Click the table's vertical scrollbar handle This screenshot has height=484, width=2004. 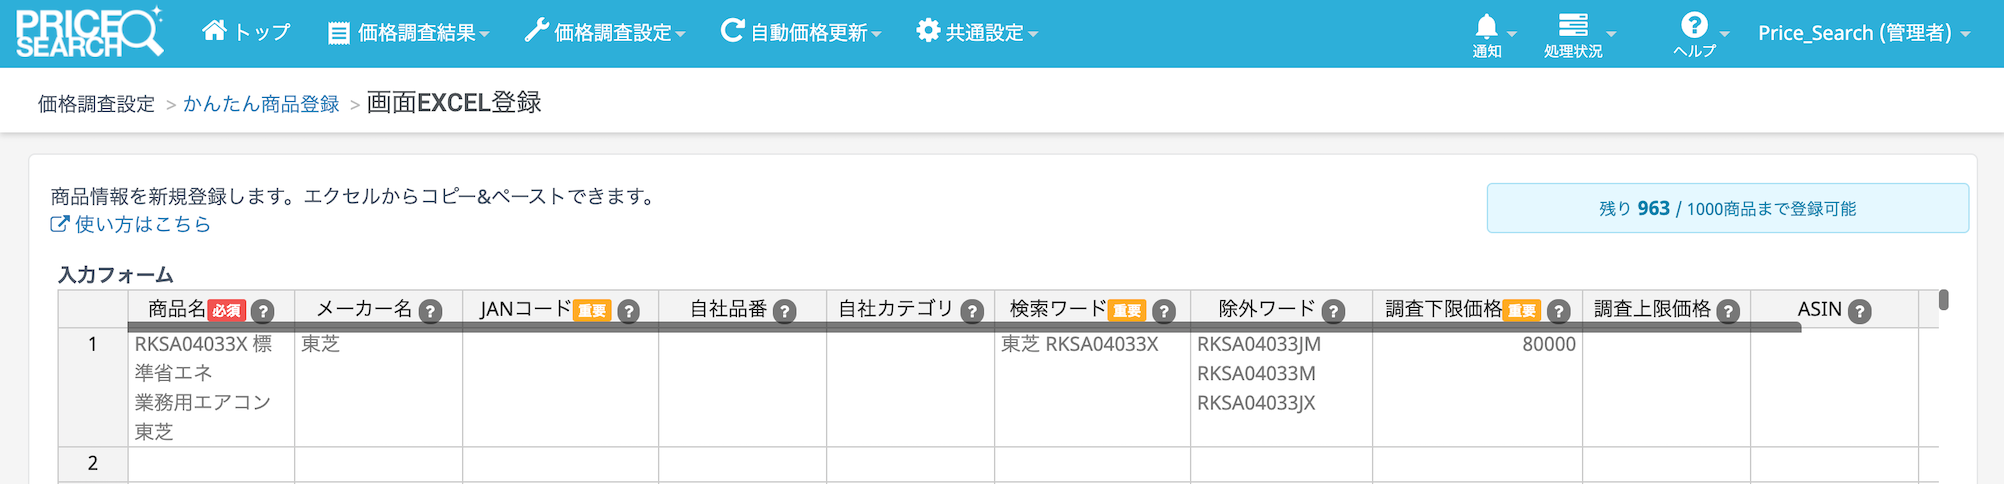click(1943, 299)
